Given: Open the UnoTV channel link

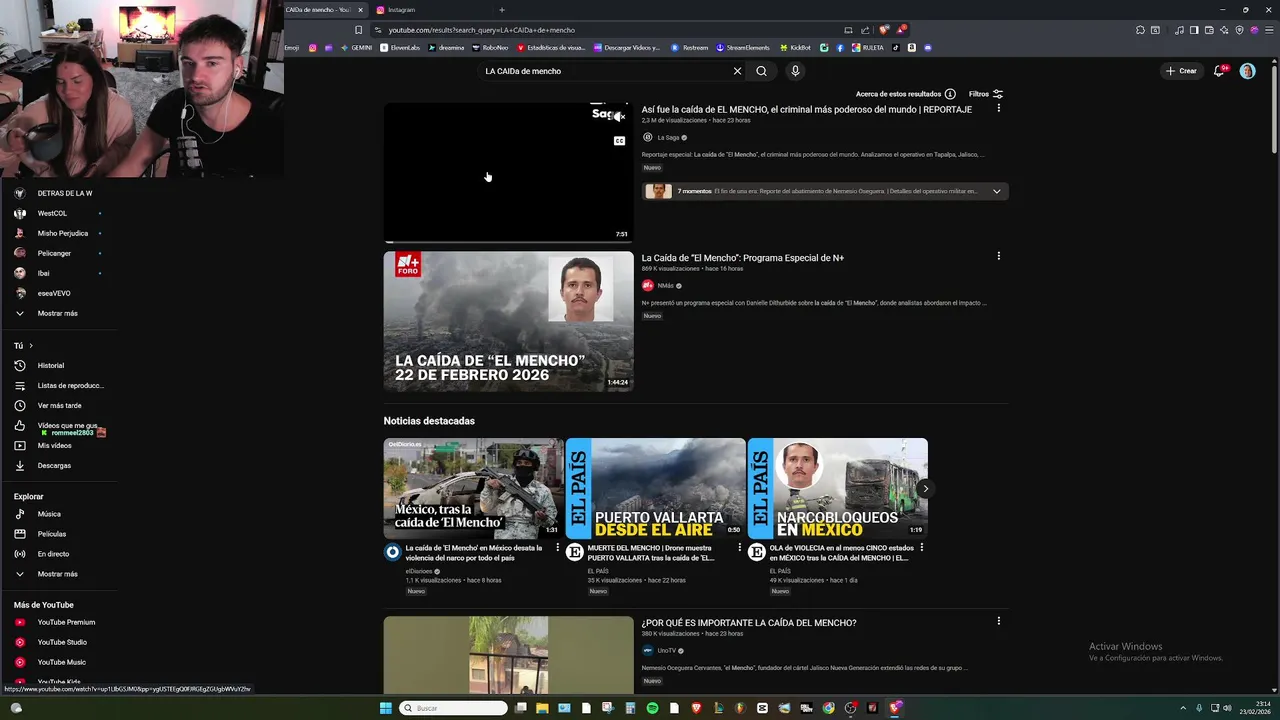Looking at the screenshot, I should coord(667,651).
